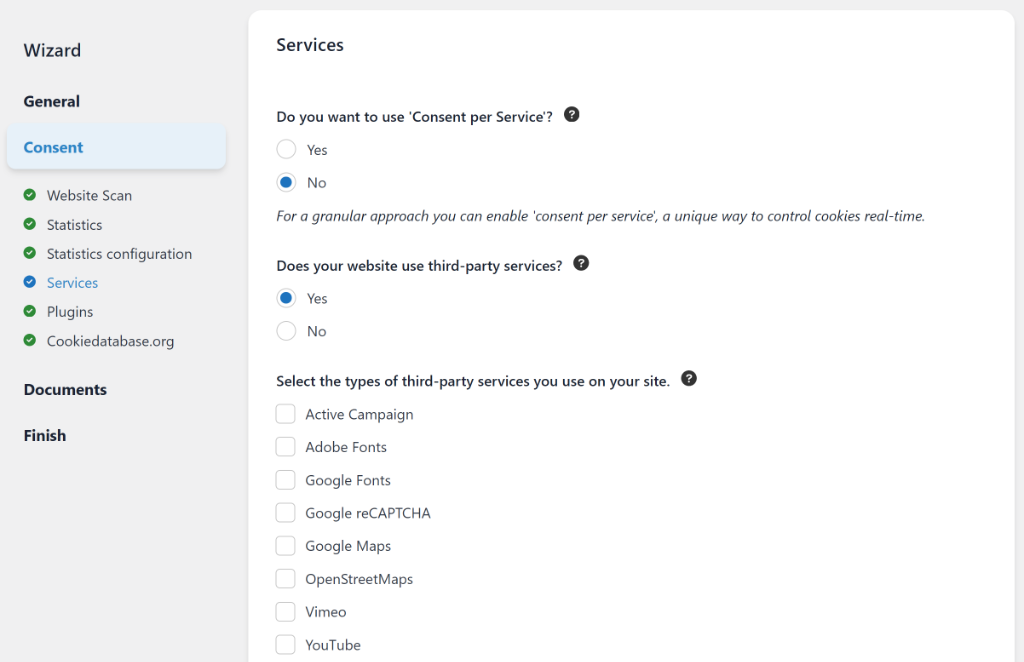Check the OpenStreetMaps option
Screen dimensions: 1024x662
(x=285, y=578)
